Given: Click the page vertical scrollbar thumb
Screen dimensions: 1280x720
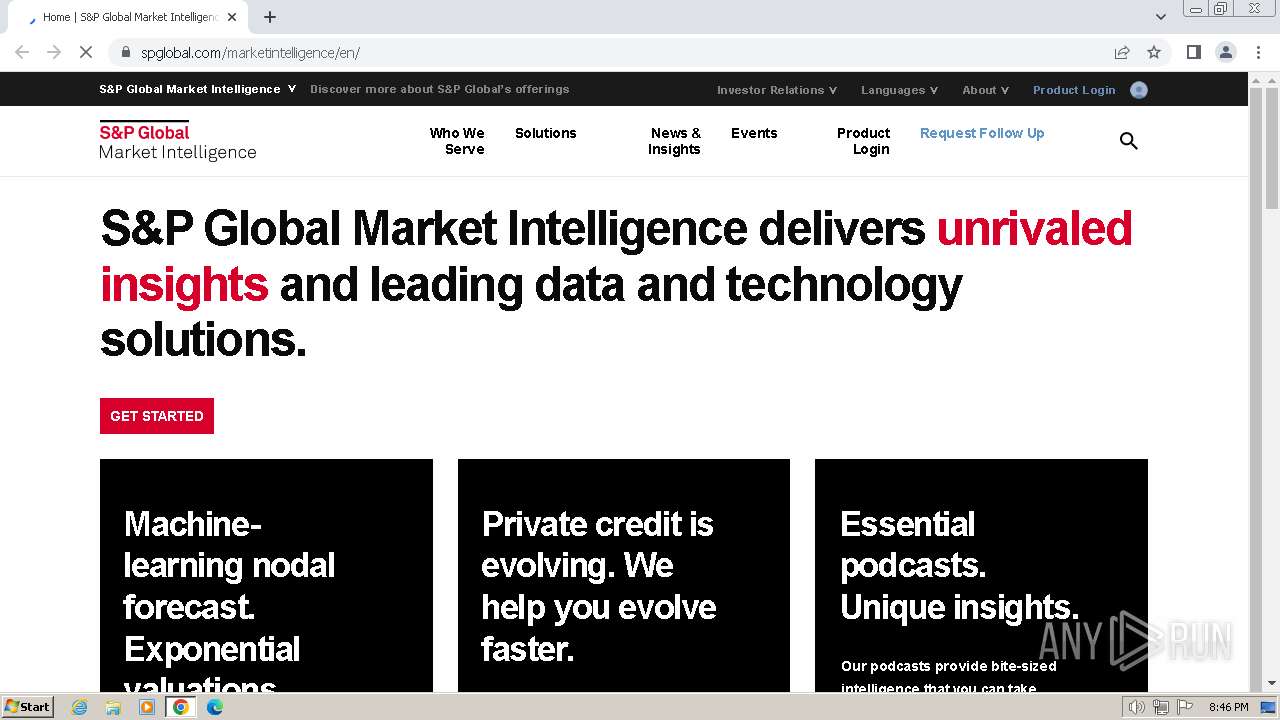Looking at the screenshot, I should click(x=1271, y=150).
